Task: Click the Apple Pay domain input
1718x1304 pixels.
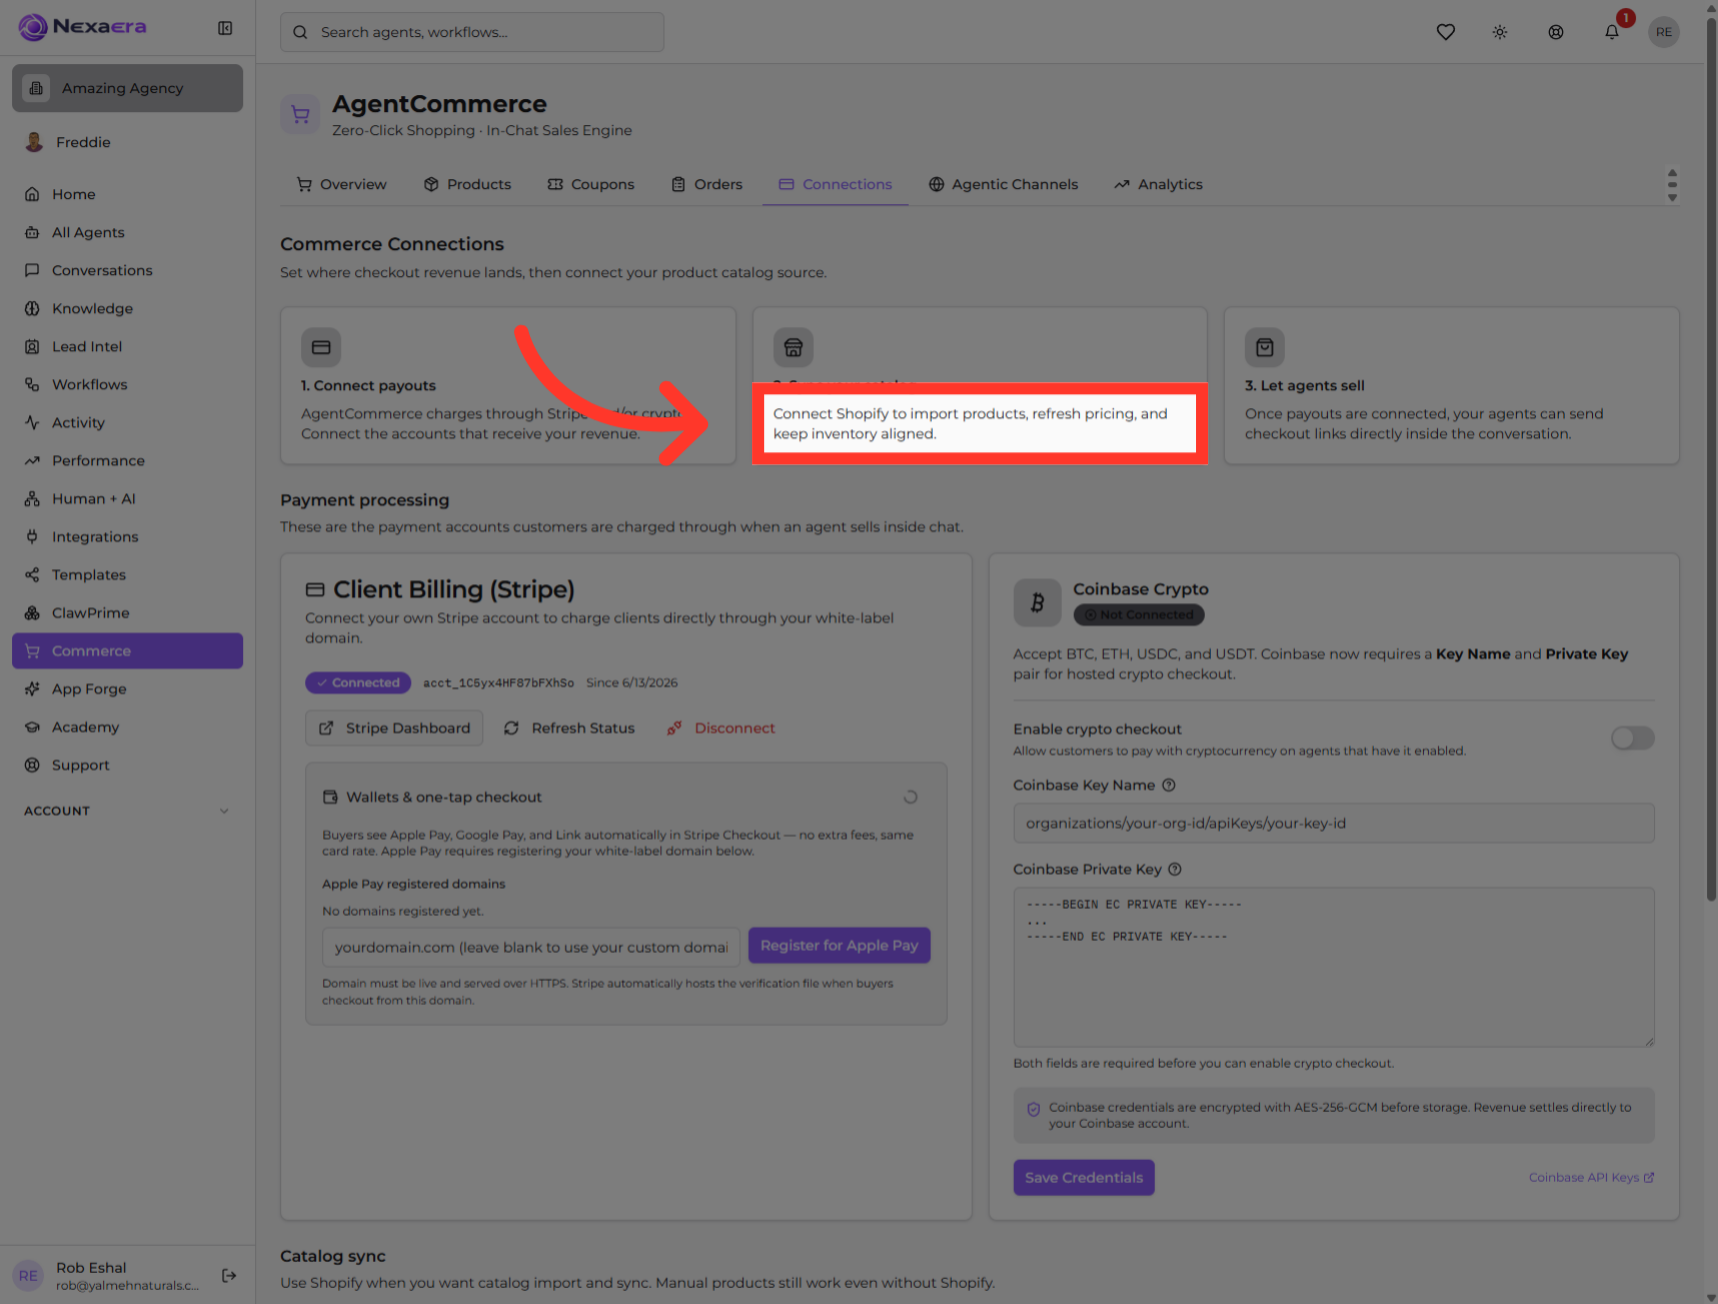Action: 531,947
